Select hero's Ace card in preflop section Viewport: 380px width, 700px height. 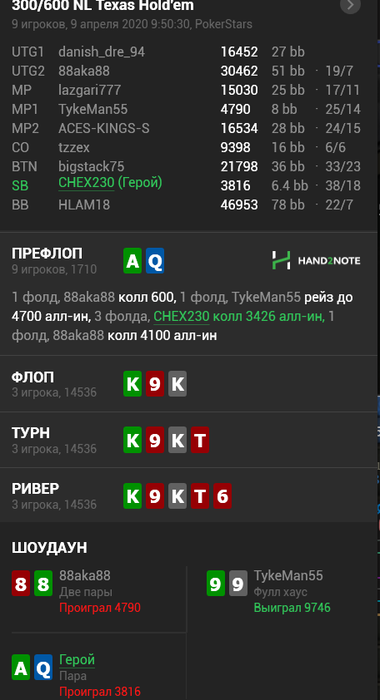click(133, 261)
